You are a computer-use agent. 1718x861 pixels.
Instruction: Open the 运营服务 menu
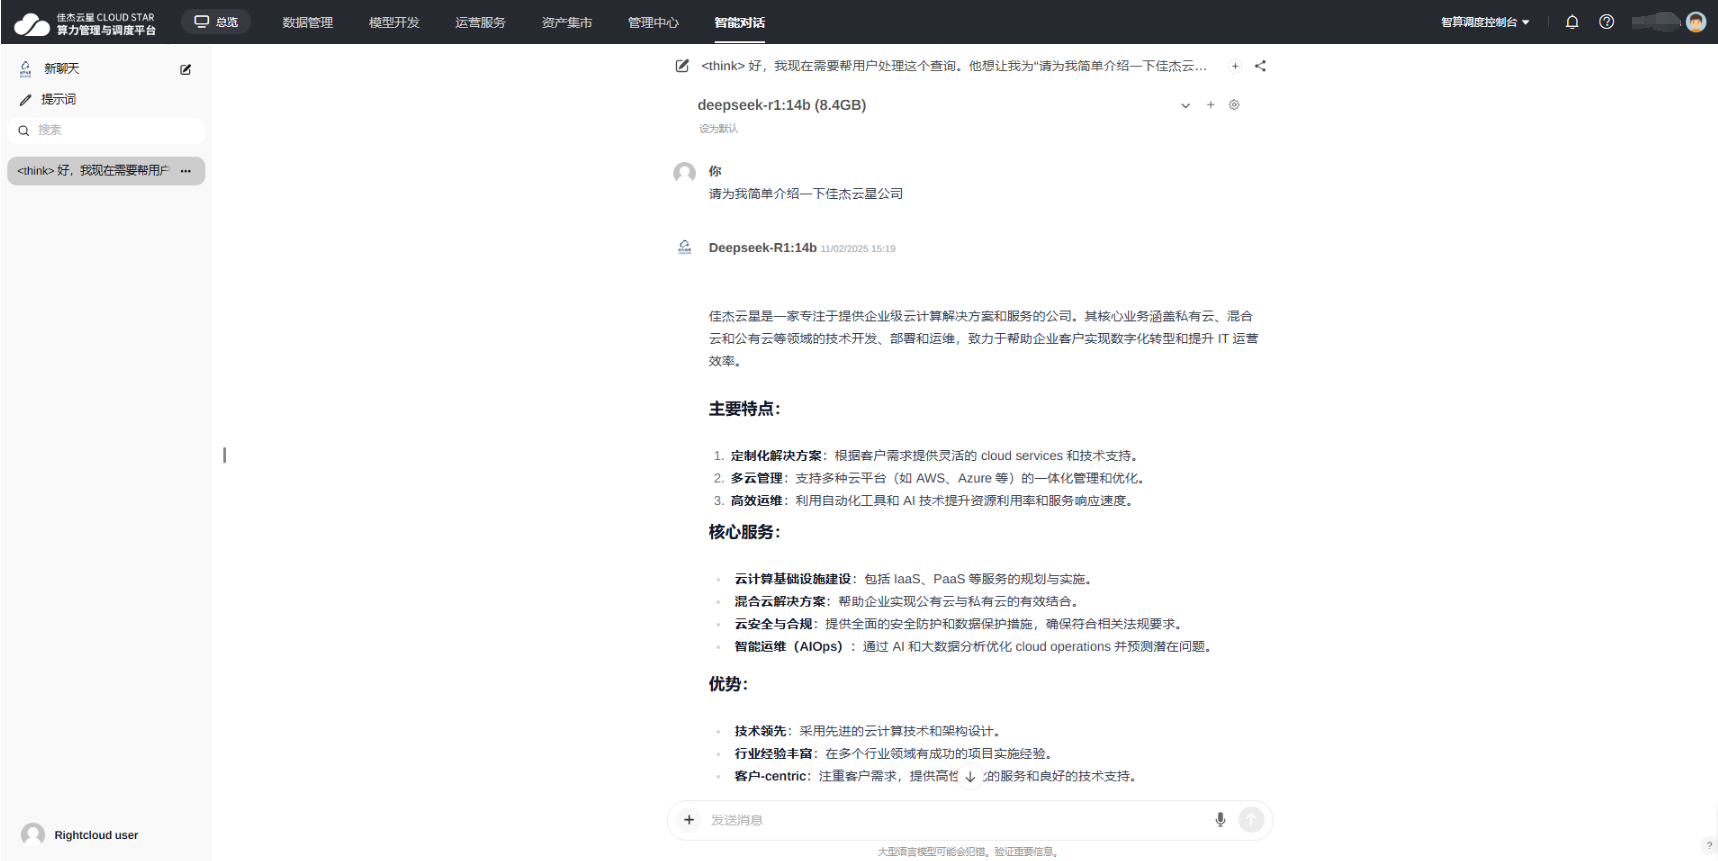click(480, 22)
